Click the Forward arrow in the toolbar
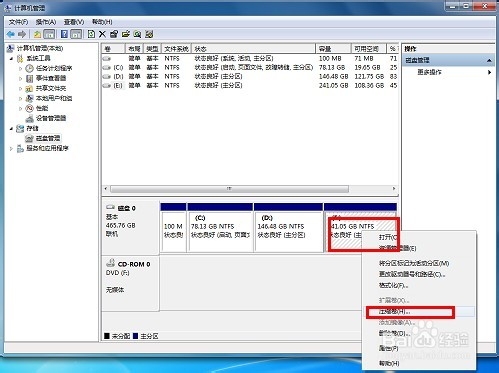The image size is (499, 373). [22, 34]
